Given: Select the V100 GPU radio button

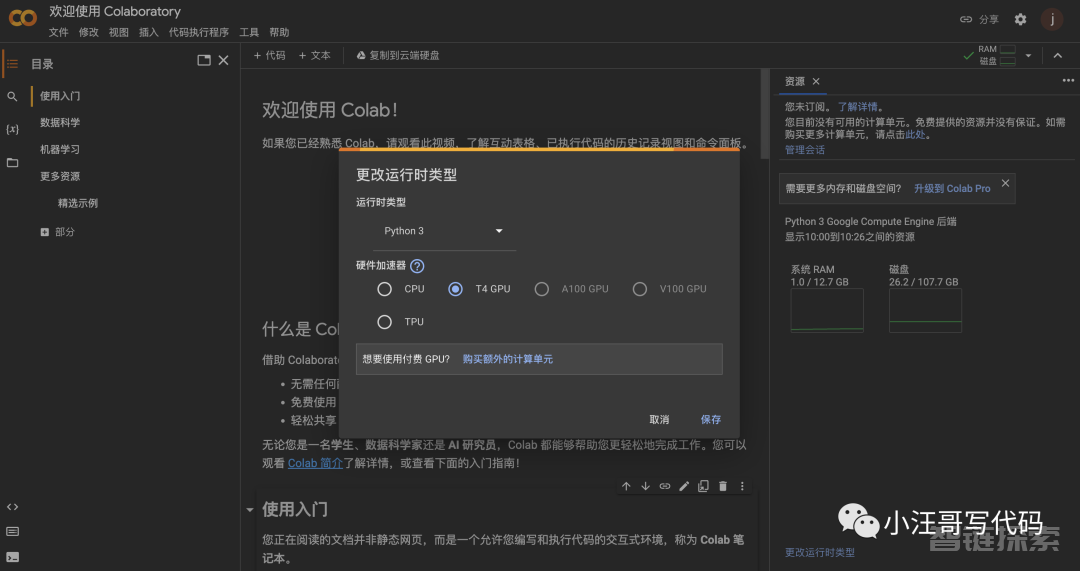Looking at the screenshot, I should click(640, 289).
